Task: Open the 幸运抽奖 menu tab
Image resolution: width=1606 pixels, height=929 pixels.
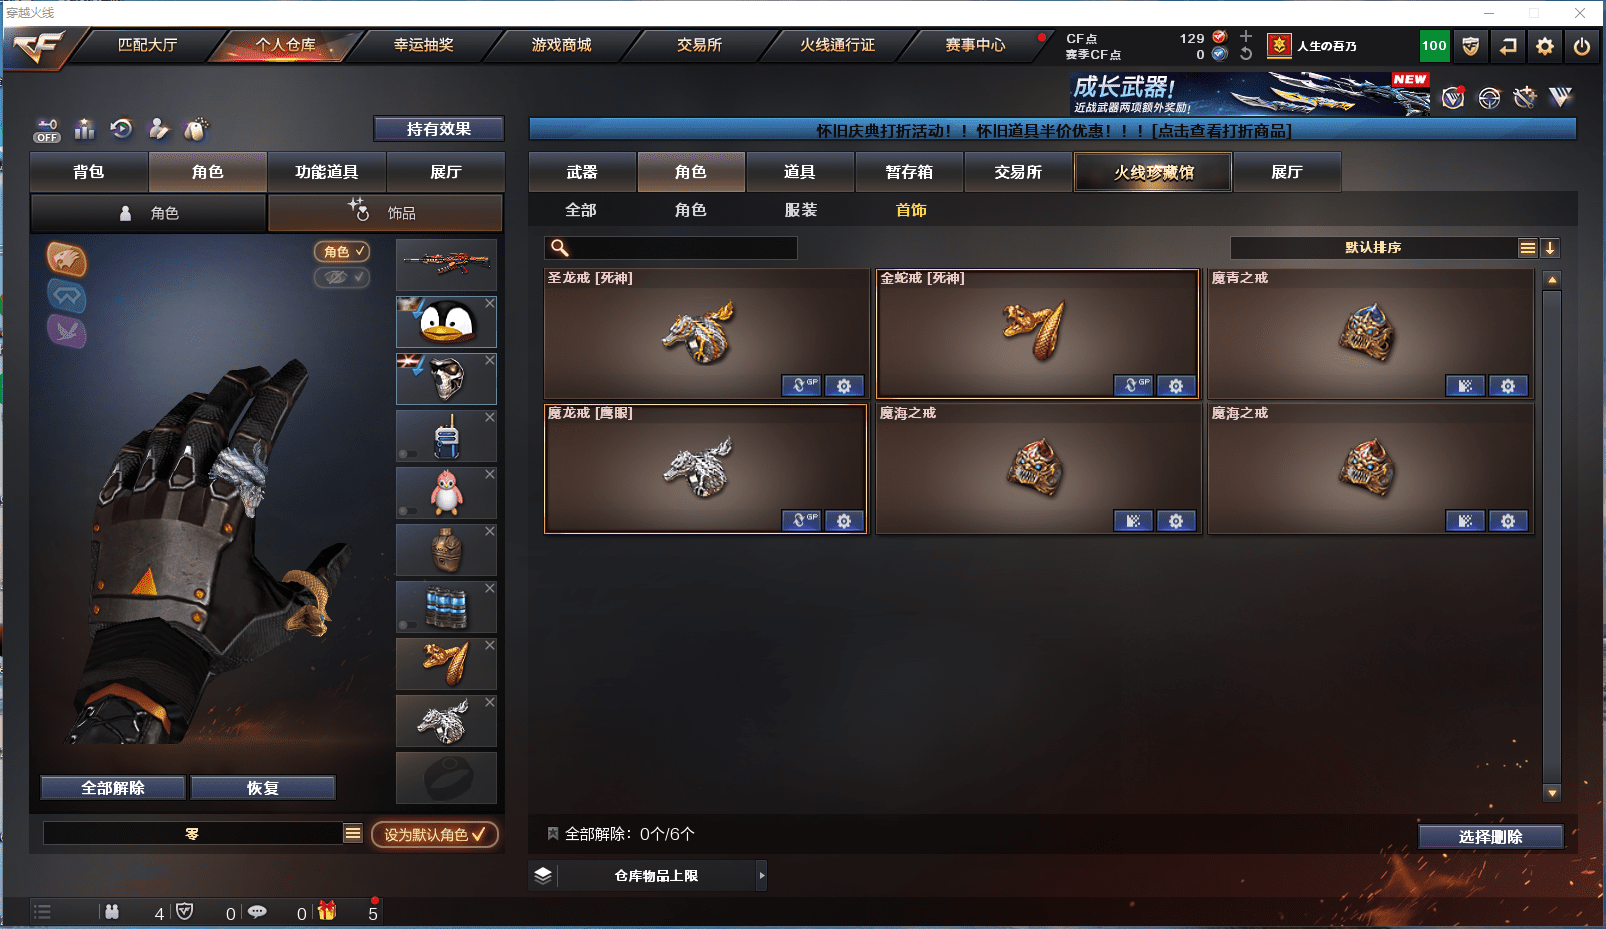Action: [423, 45]
